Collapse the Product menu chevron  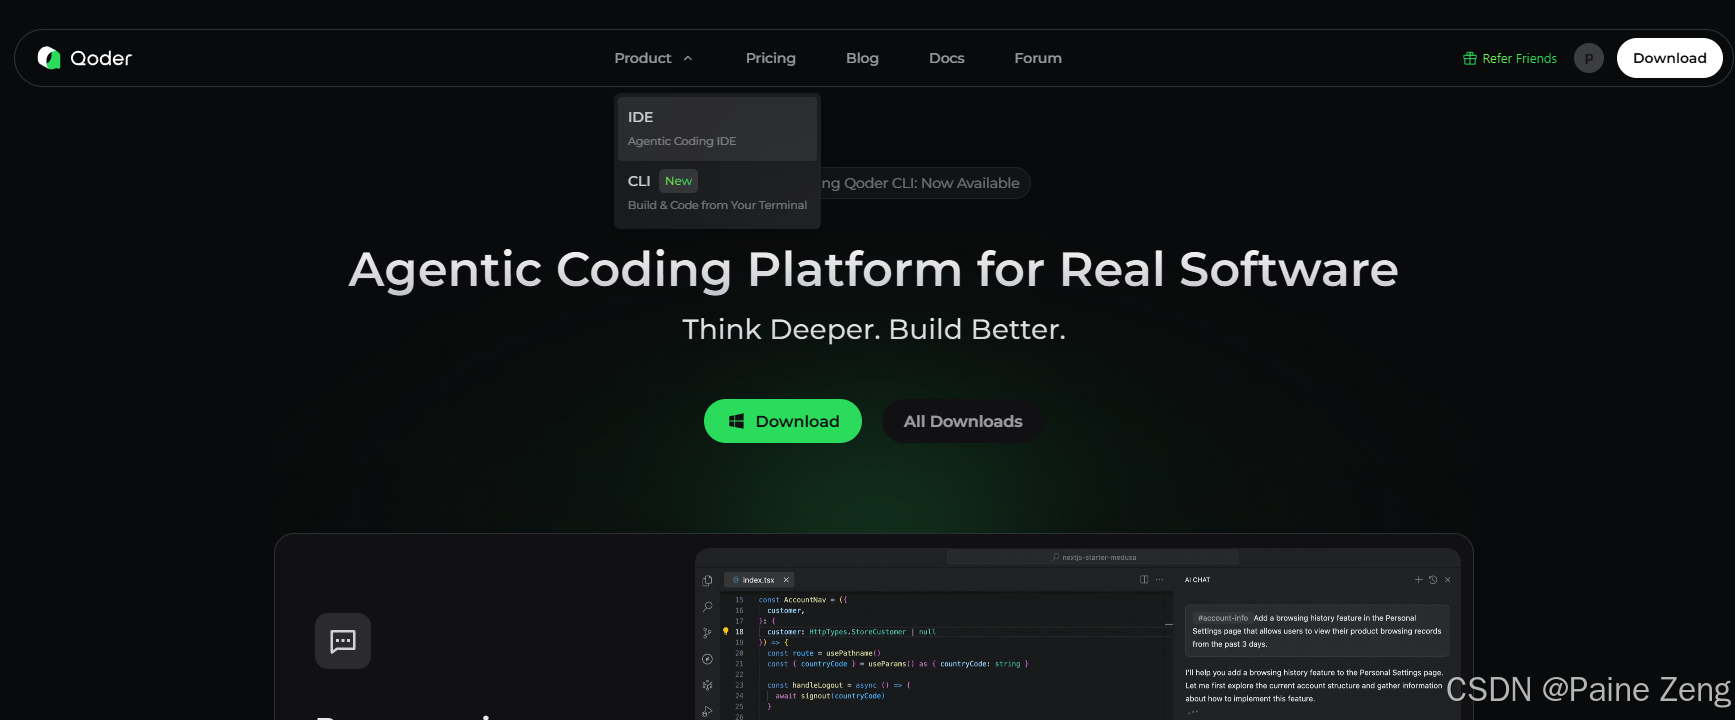click(688, 58)
